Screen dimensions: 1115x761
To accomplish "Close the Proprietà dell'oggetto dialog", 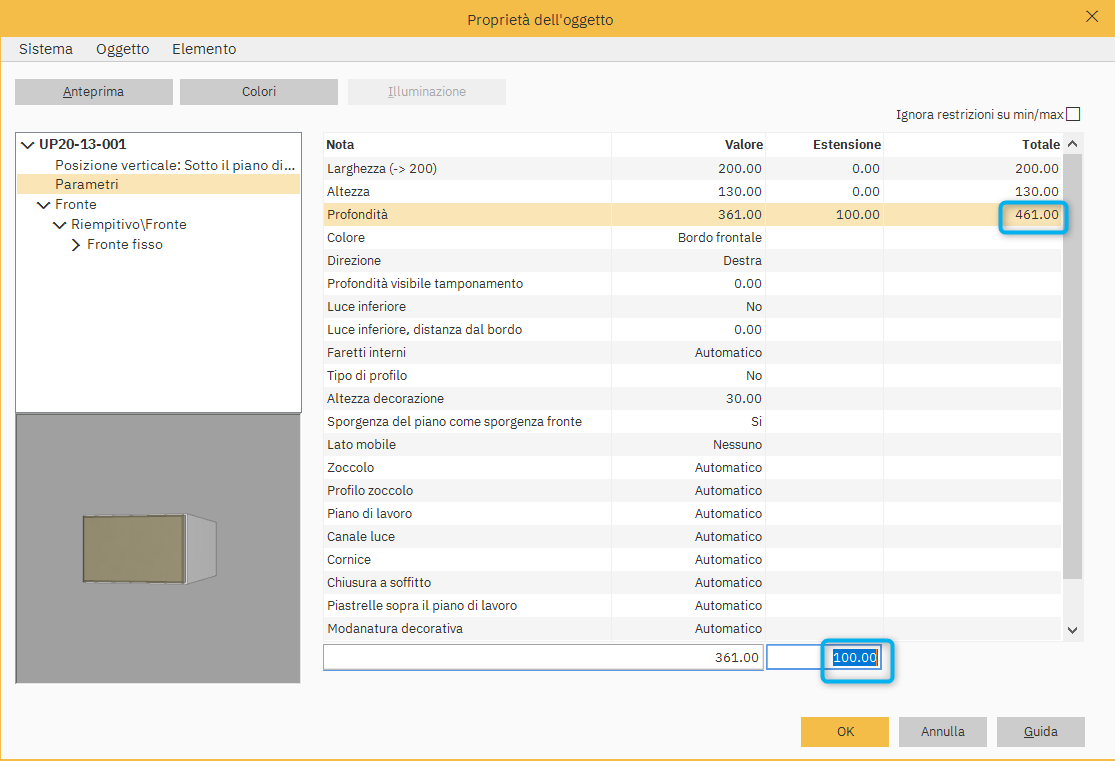I will 1091,16.
